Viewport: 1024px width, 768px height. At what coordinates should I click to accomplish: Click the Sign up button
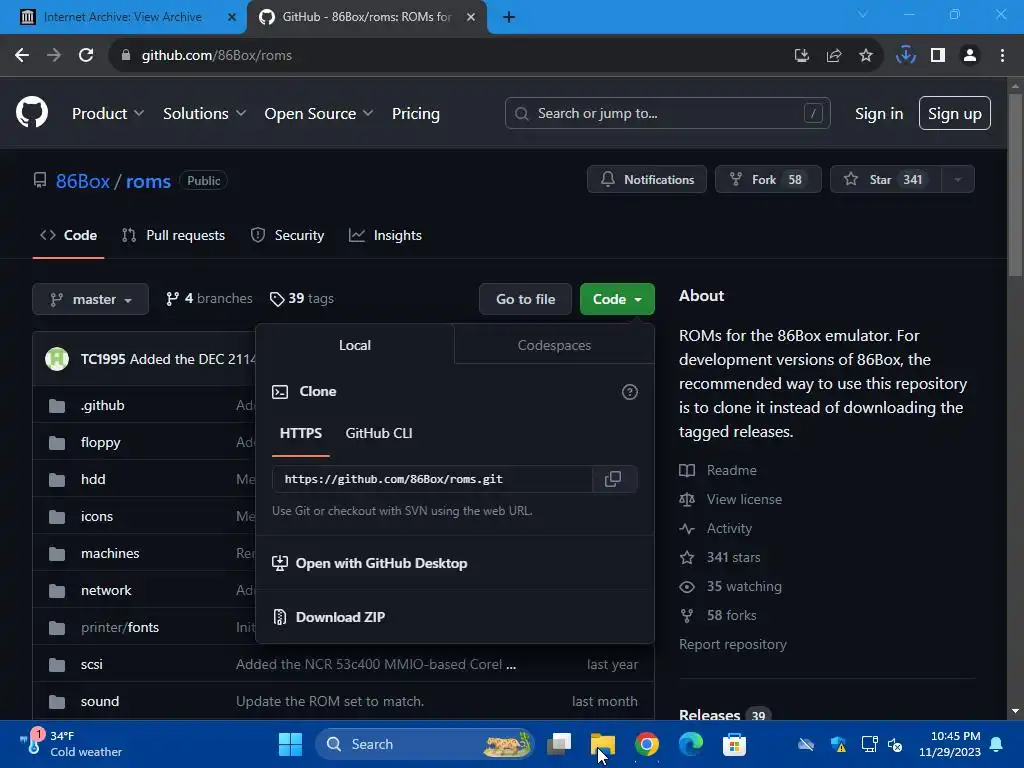click(955, 113)
